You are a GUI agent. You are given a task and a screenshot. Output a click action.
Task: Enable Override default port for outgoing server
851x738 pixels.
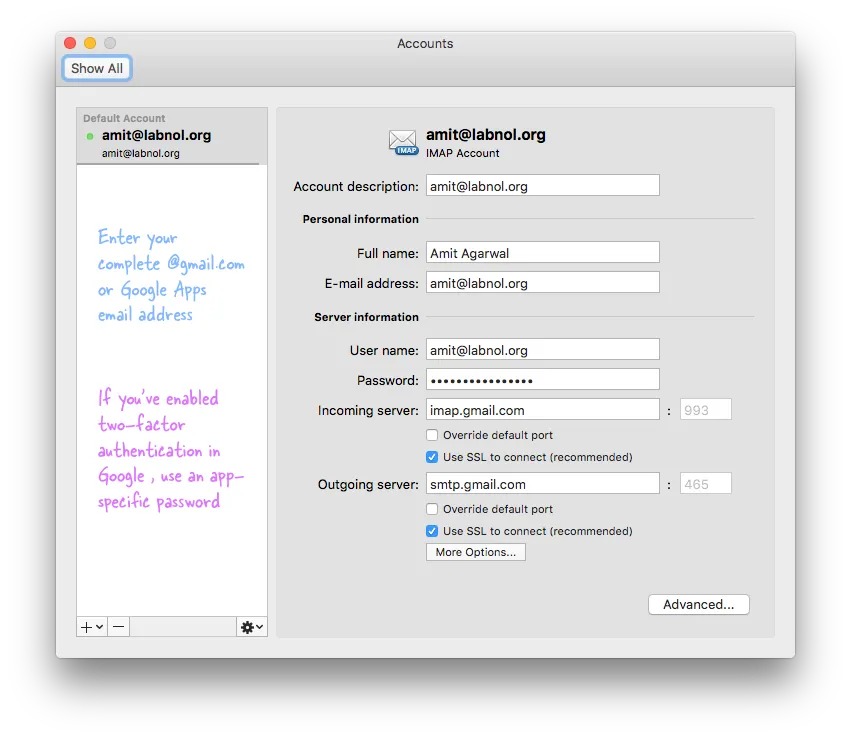tap(432, 509)
